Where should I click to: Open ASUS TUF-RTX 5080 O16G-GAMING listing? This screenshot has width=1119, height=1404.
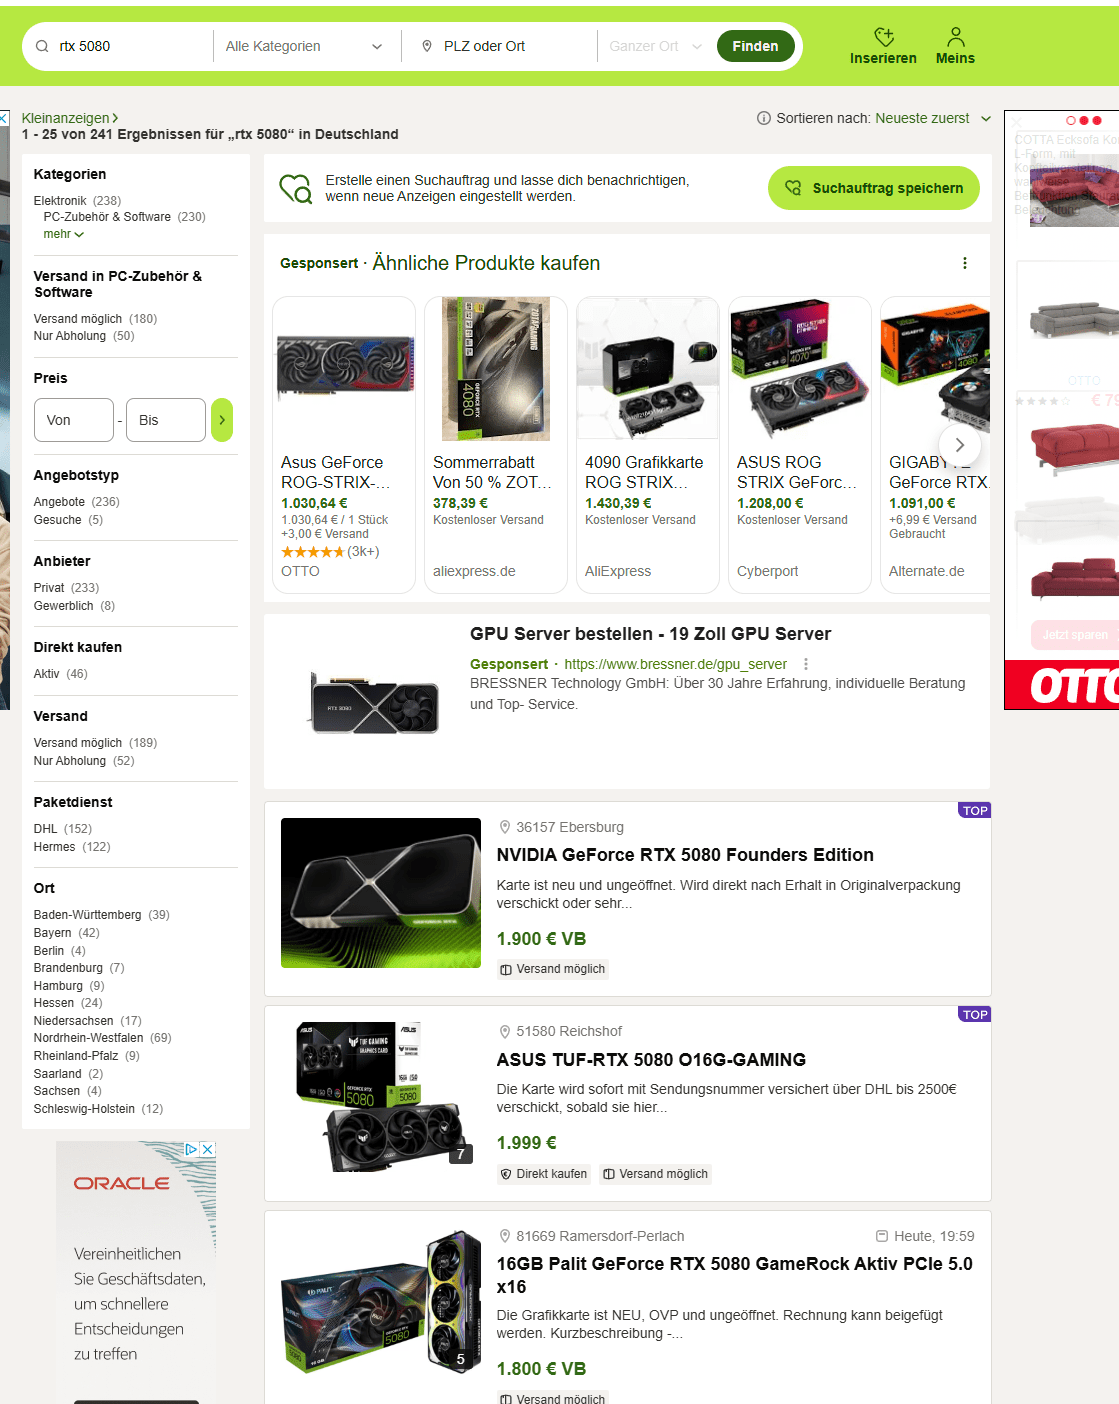tap(651, 1060)
